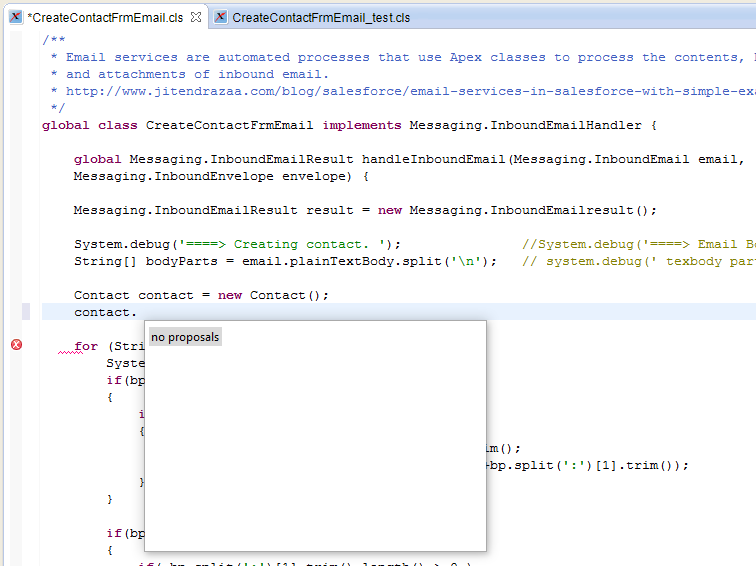Click the '// system.debug(' texbody' comment
This screenshot has width=756, height=566.
(x=639, y=262)
